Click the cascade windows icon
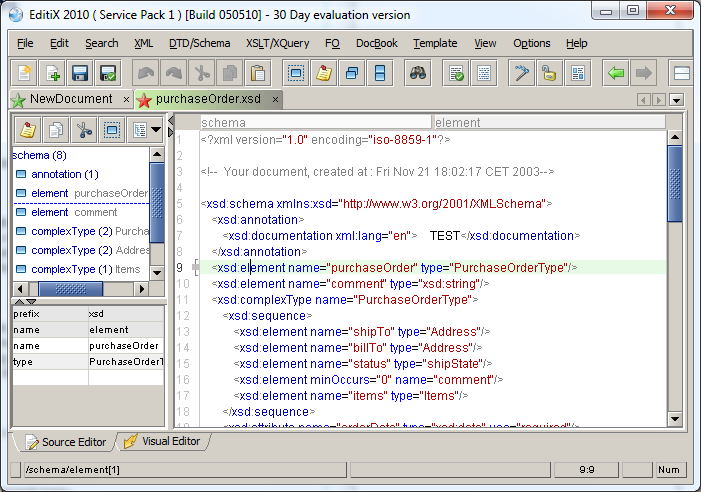701x492 pixels. [352, 73]
